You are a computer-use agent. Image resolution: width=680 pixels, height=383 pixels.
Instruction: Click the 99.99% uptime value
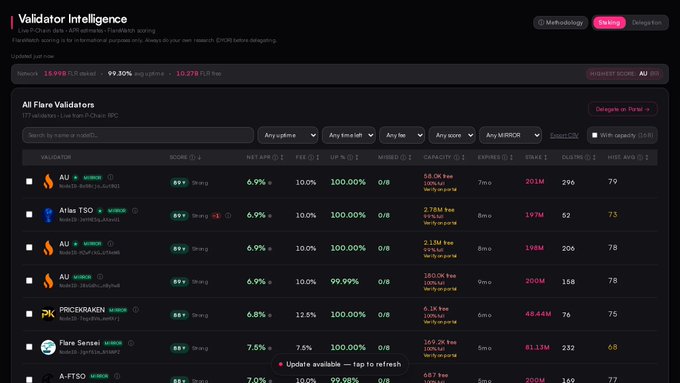point(345,282)
